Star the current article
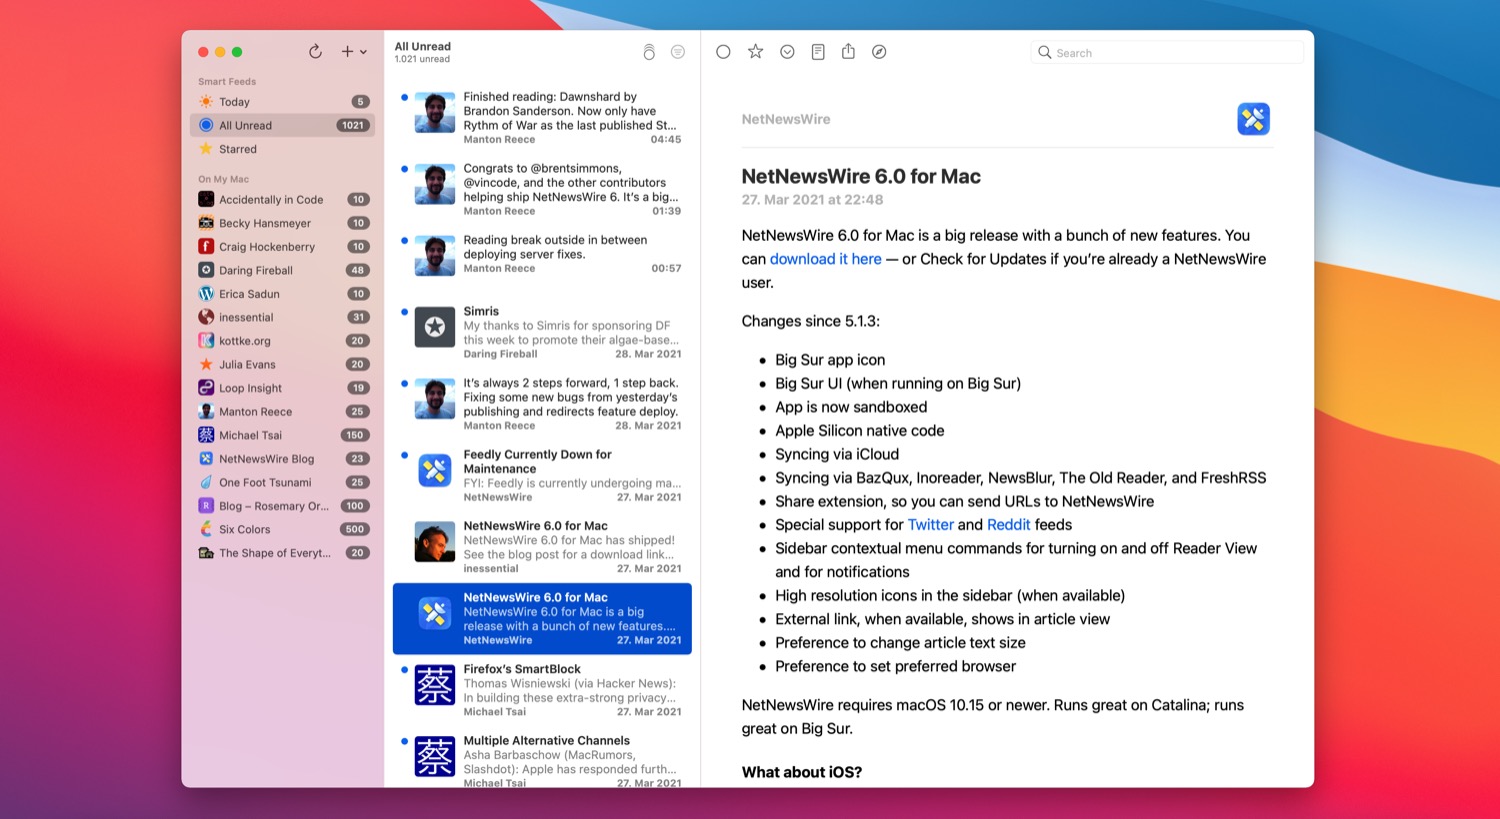Screen dimensions: 1500x819 click(755, 52)
